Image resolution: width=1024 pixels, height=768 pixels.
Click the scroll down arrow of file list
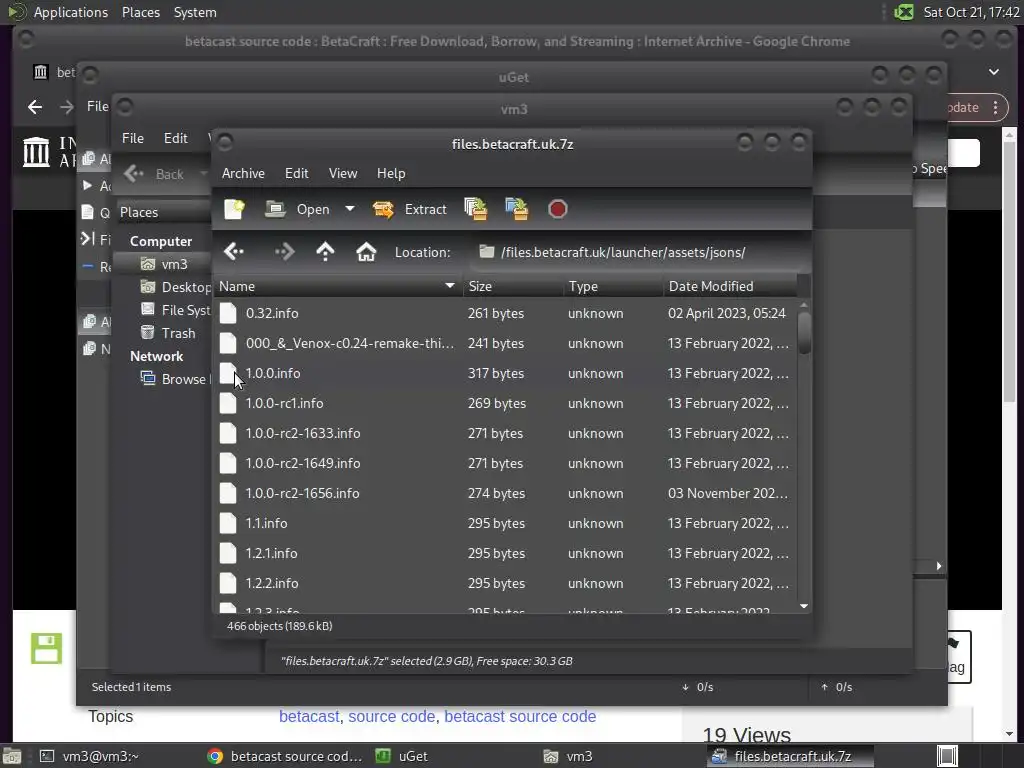(804, 606)
